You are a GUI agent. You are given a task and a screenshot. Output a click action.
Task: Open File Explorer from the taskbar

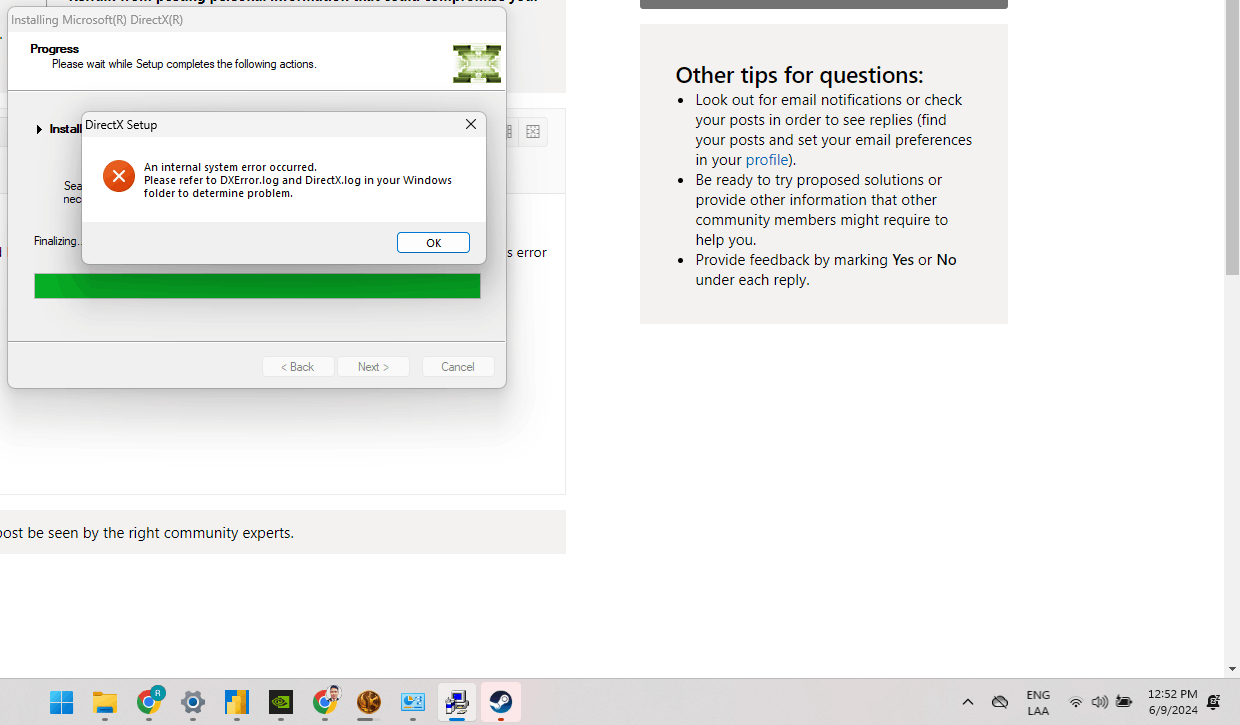point(105,703)
